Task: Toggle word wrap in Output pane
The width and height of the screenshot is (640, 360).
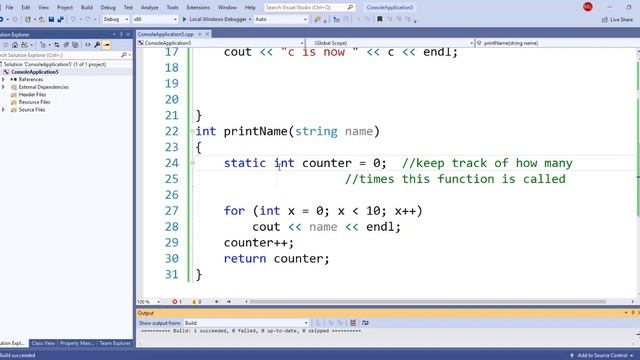Action: pos(365,323)
